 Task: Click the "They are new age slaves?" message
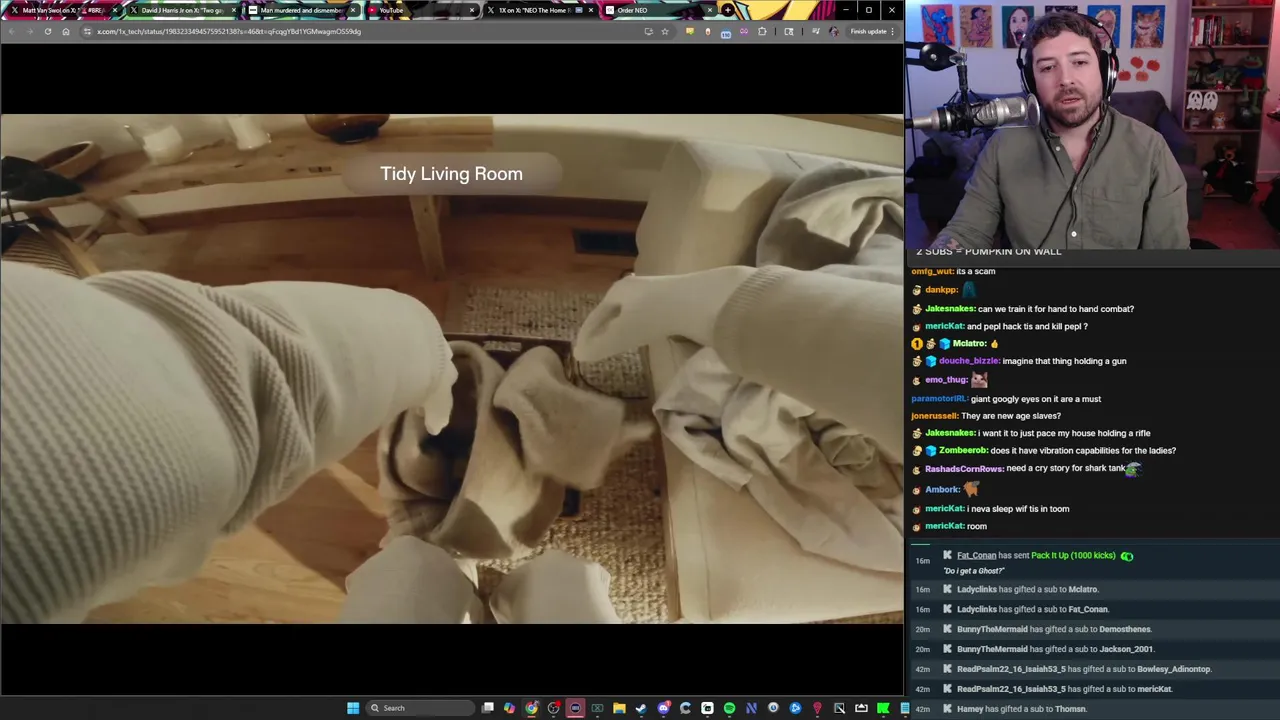(1011, 416)
